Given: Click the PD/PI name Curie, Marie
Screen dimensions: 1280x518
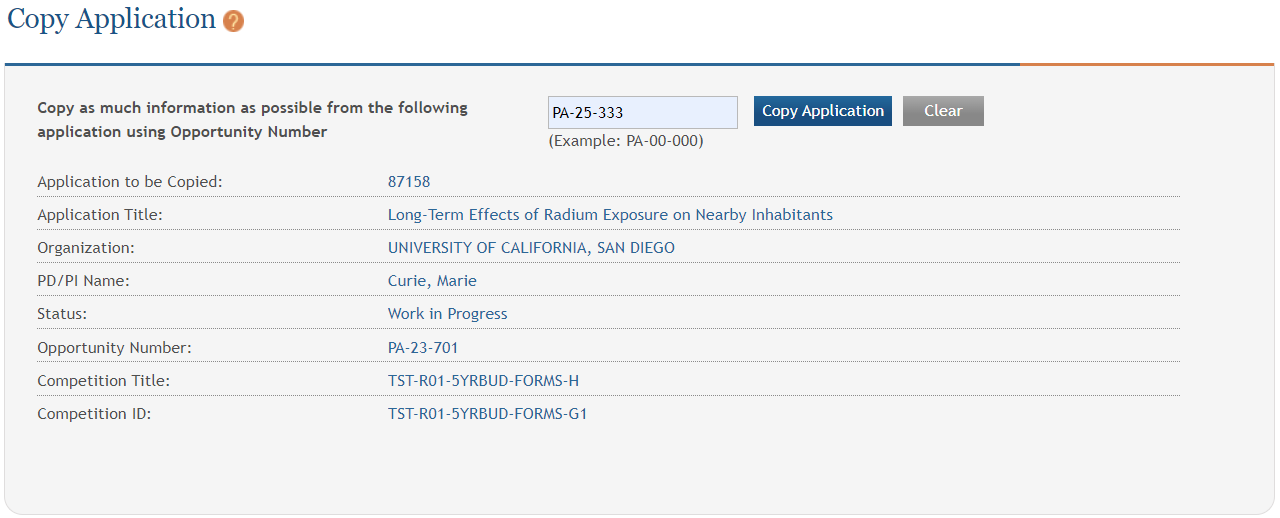Looking at the screenshot, I should pyautogui.click(x=432, y=281).
